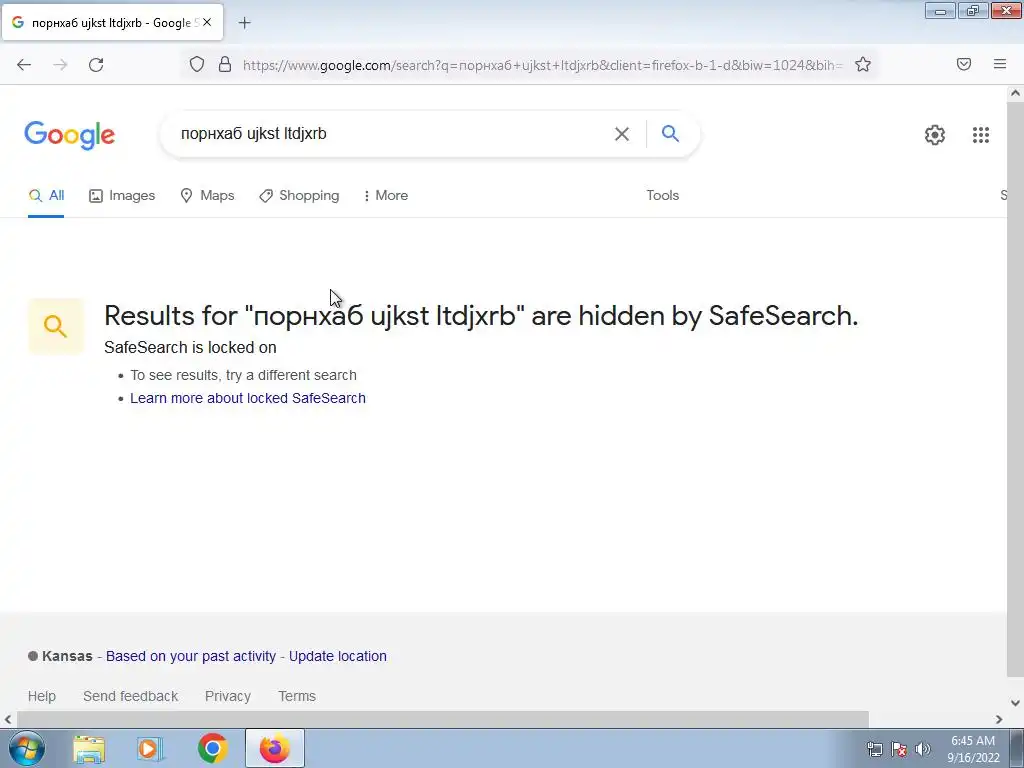Open search Tools options
The width and height of the screenshot is (1024, 768).
coord(662,195)
